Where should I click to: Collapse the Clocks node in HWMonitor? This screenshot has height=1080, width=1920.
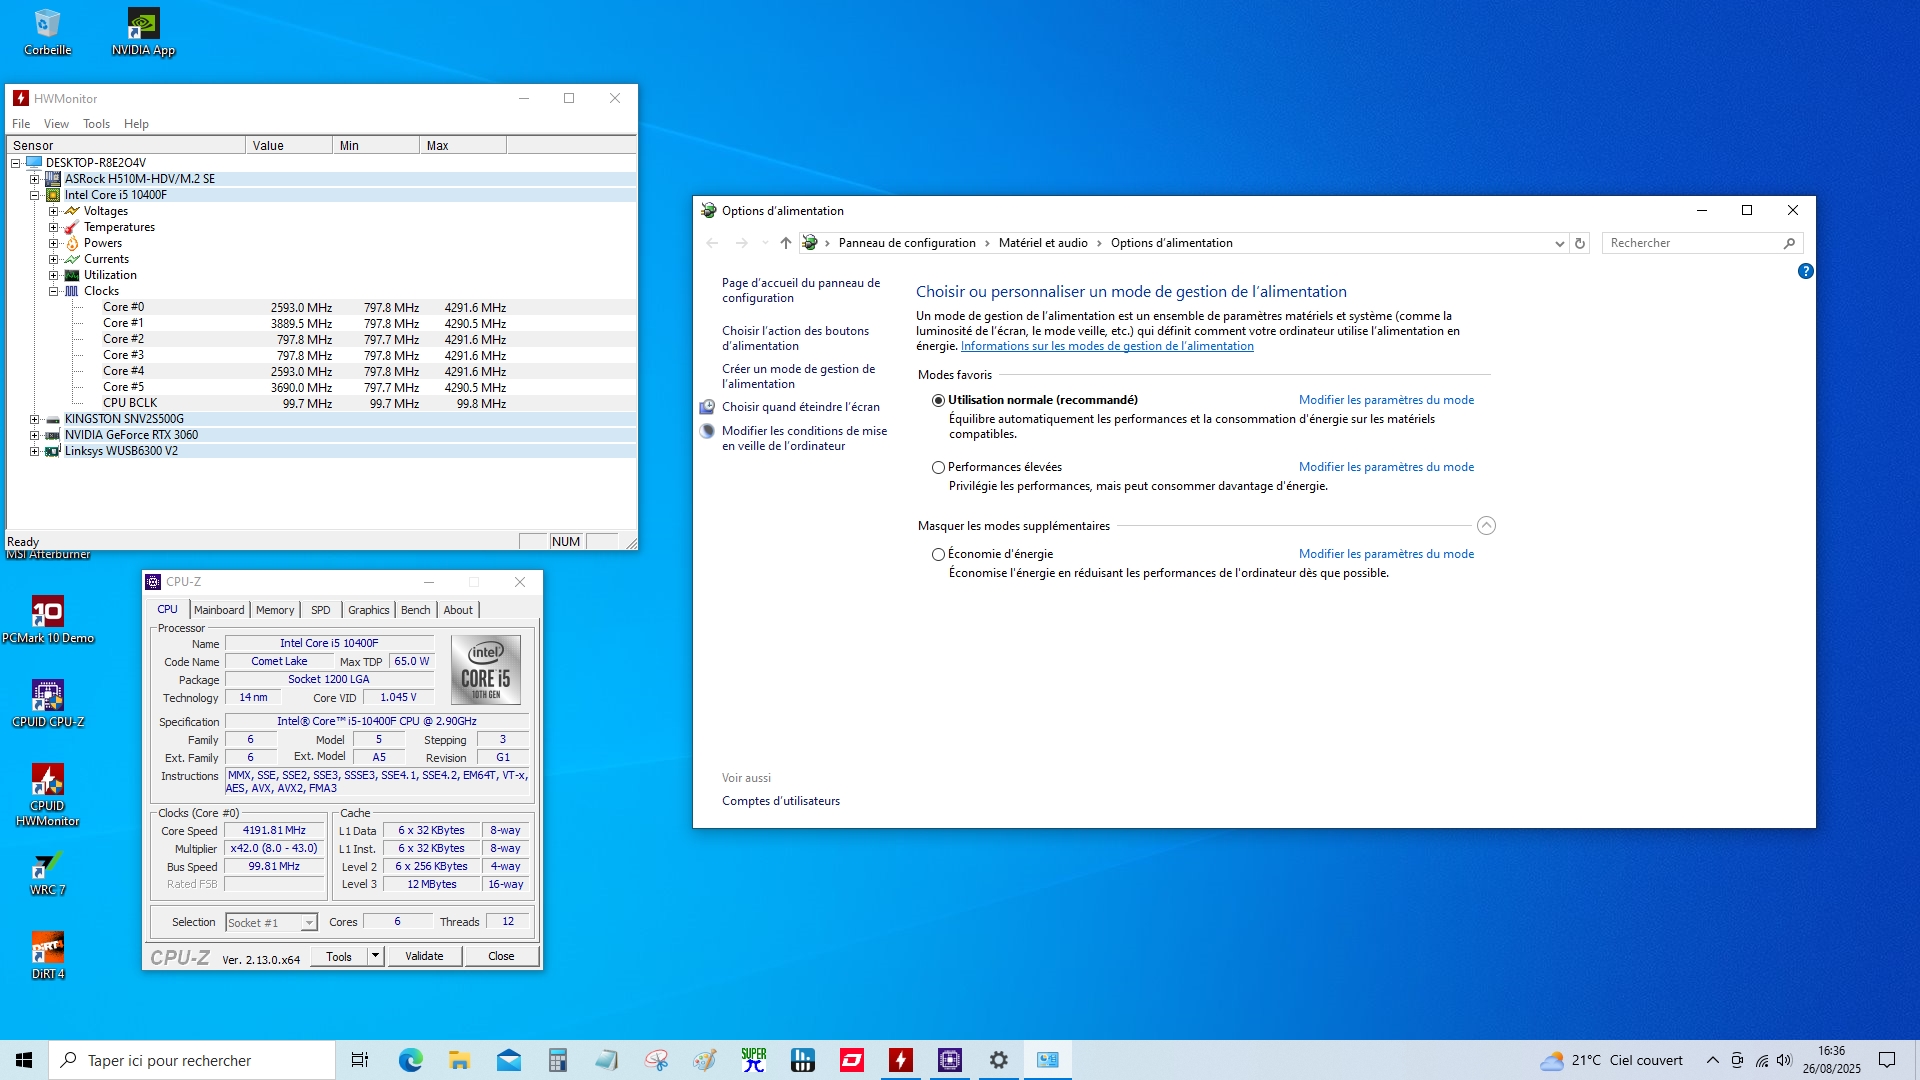tap(54, 291)
